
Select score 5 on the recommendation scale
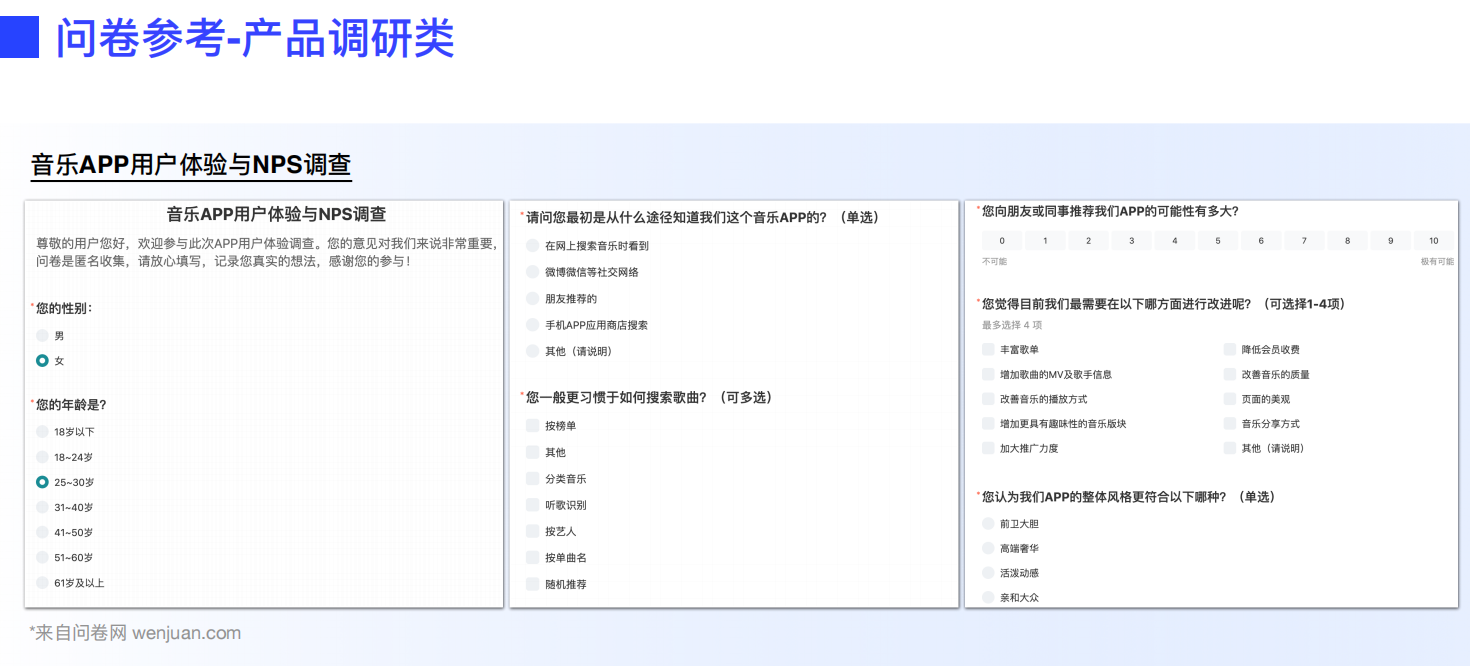point(1217,240)
